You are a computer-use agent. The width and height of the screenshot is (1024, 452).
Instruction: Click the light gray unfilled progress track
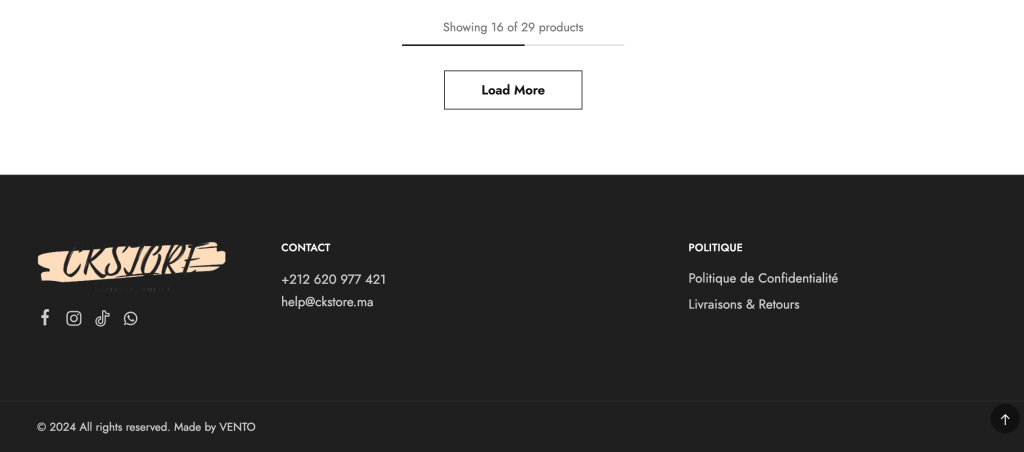tap(574, 45)
